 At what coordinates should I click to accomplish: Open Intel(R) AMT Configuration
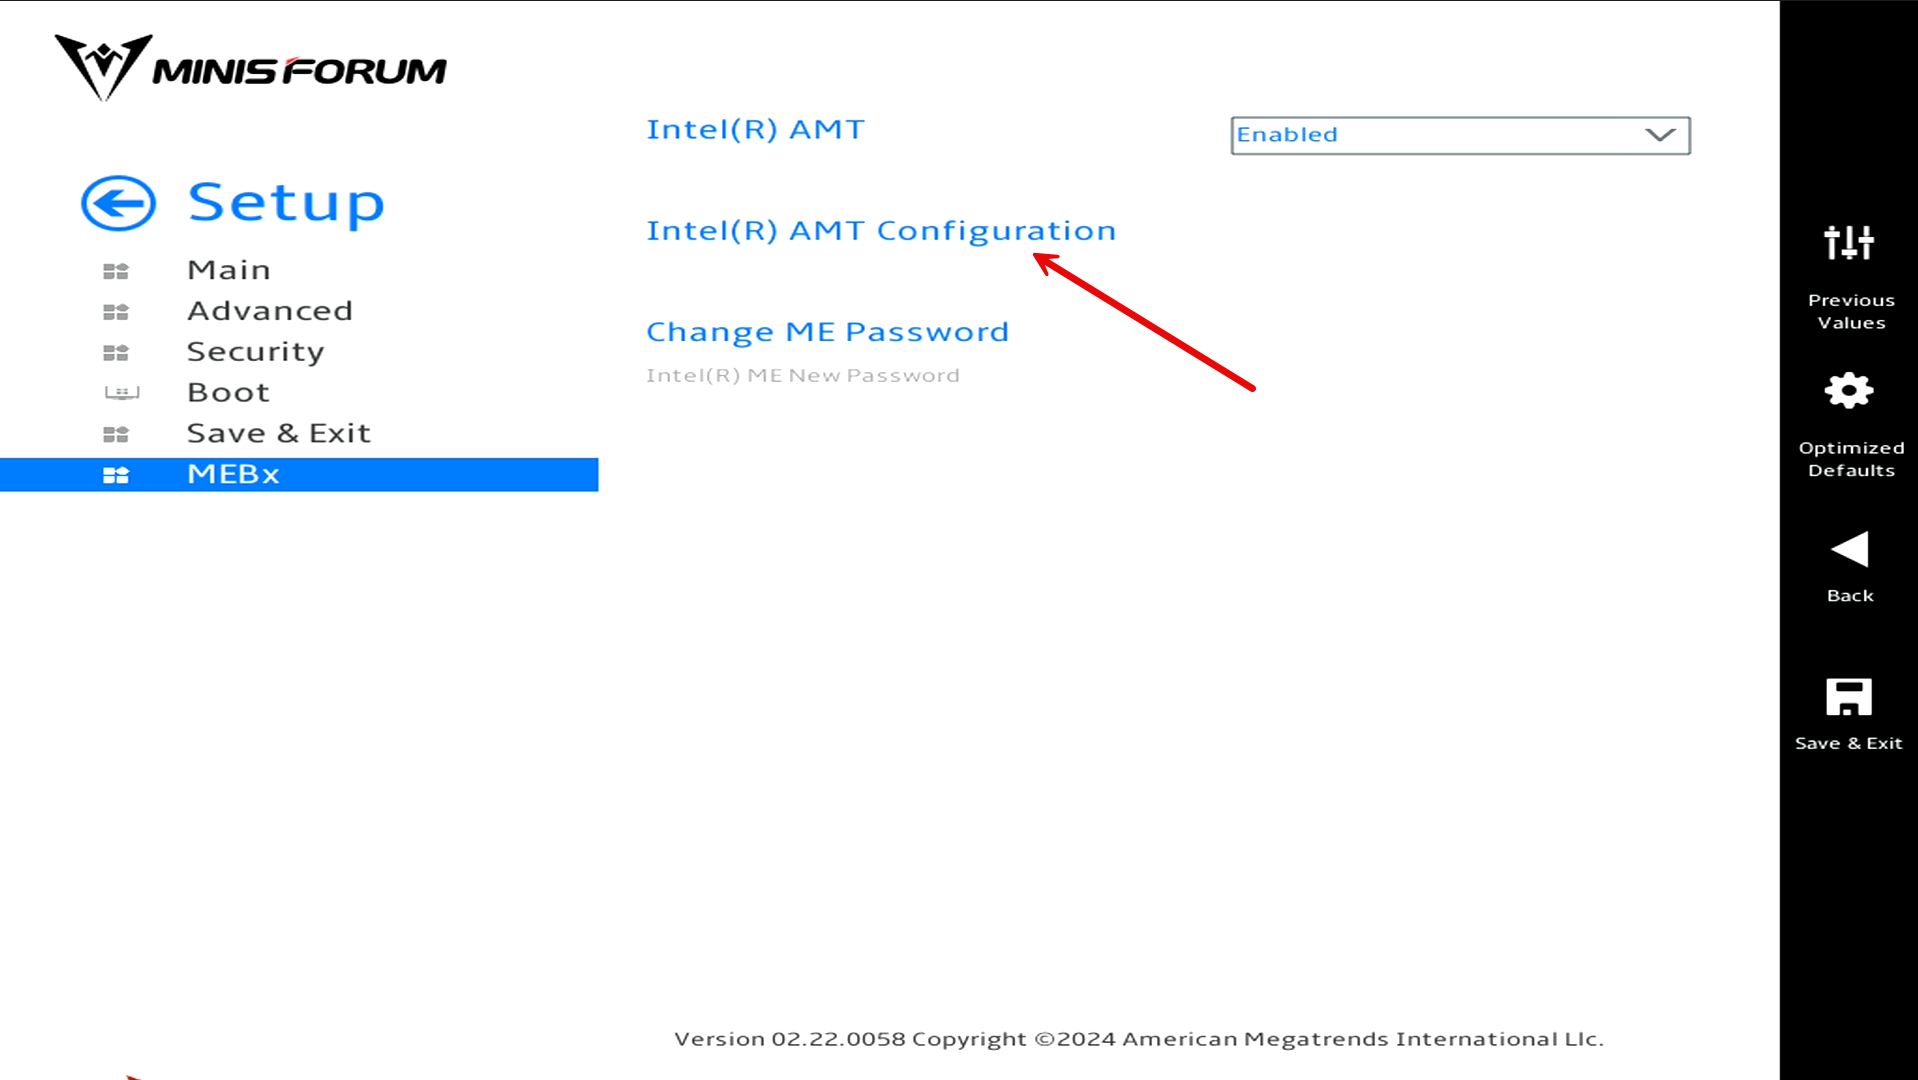click(x=881, y=230)
